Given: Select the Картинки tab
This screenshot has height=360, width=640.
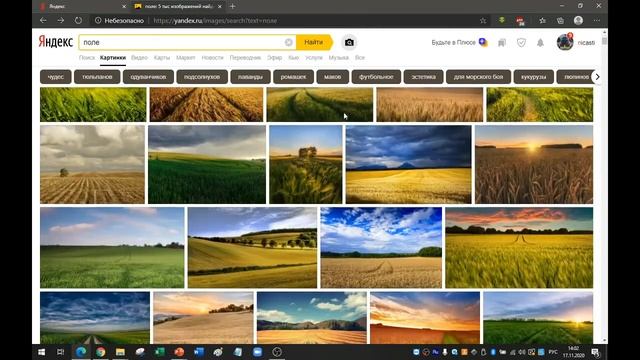Looking at the screenshot, I should tap(113, 58).
